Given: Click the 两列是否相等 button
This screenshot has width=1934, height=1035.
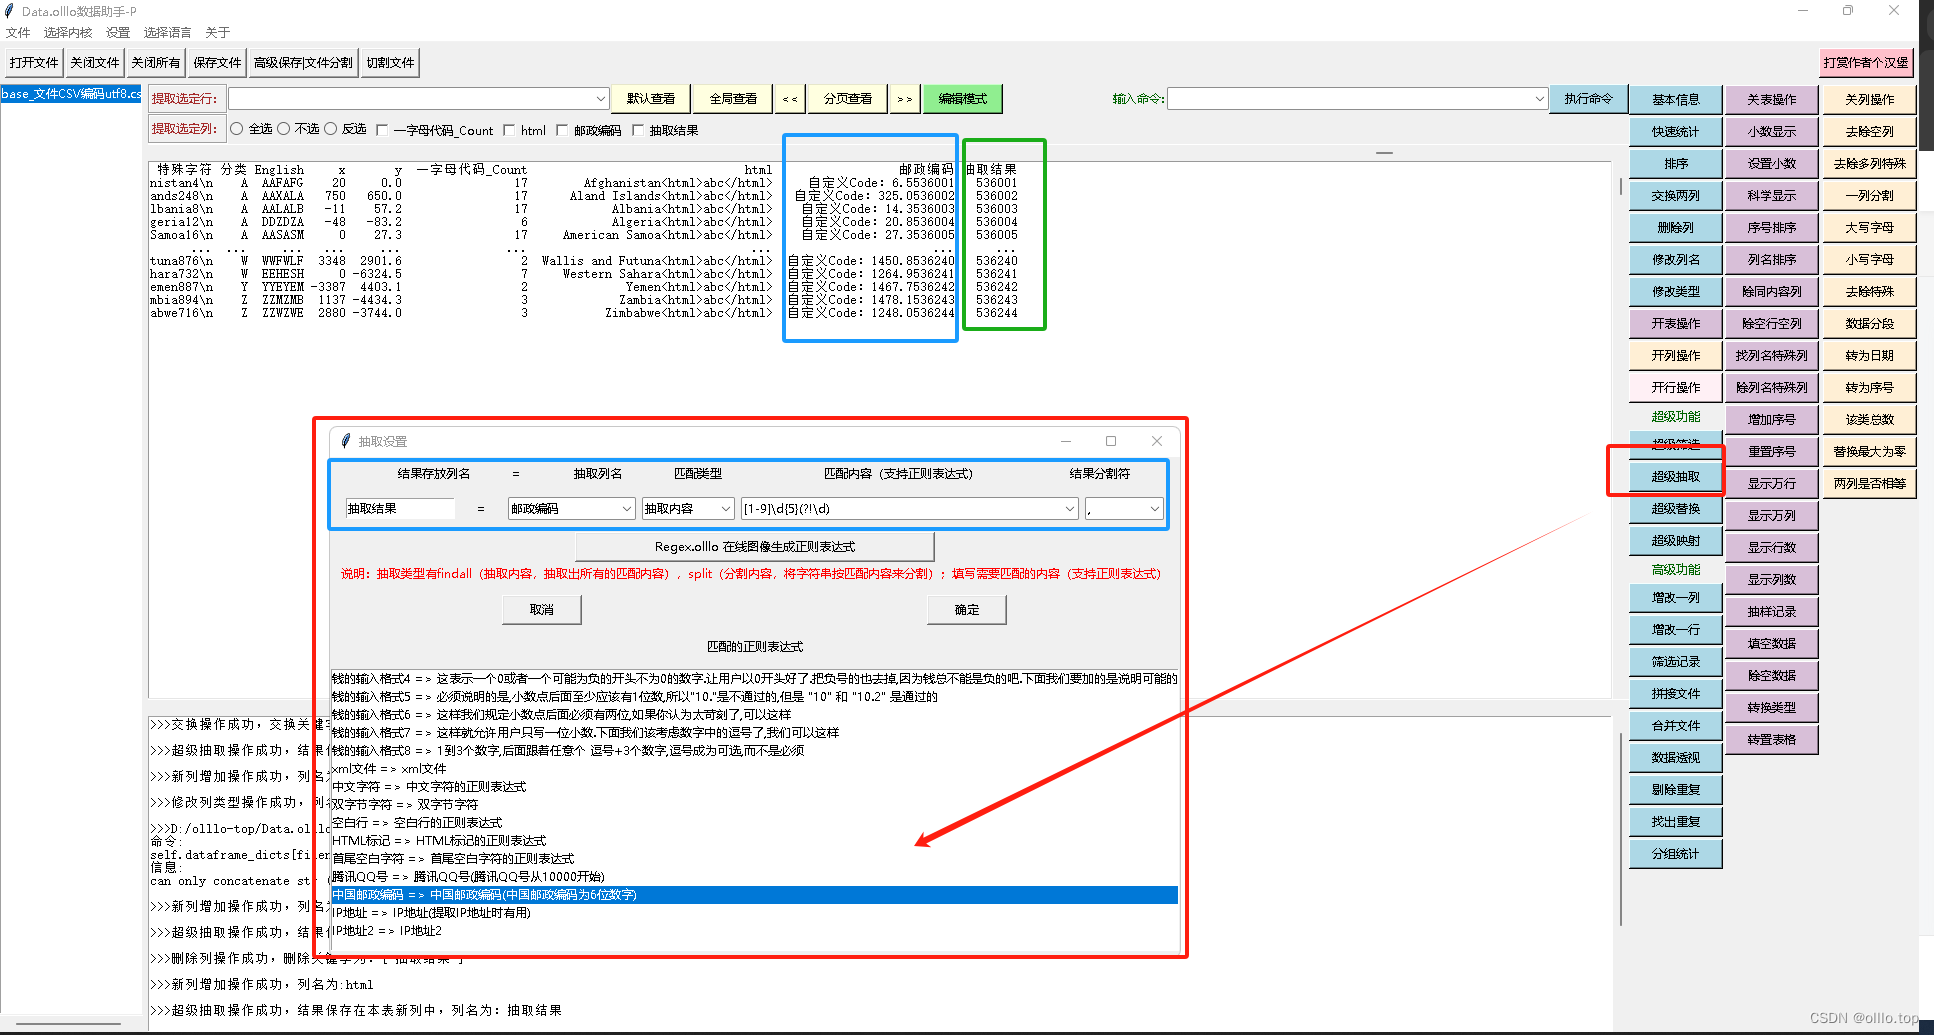Looking at the screenshot, I should pyautogui.click(x=1869, y=484).
